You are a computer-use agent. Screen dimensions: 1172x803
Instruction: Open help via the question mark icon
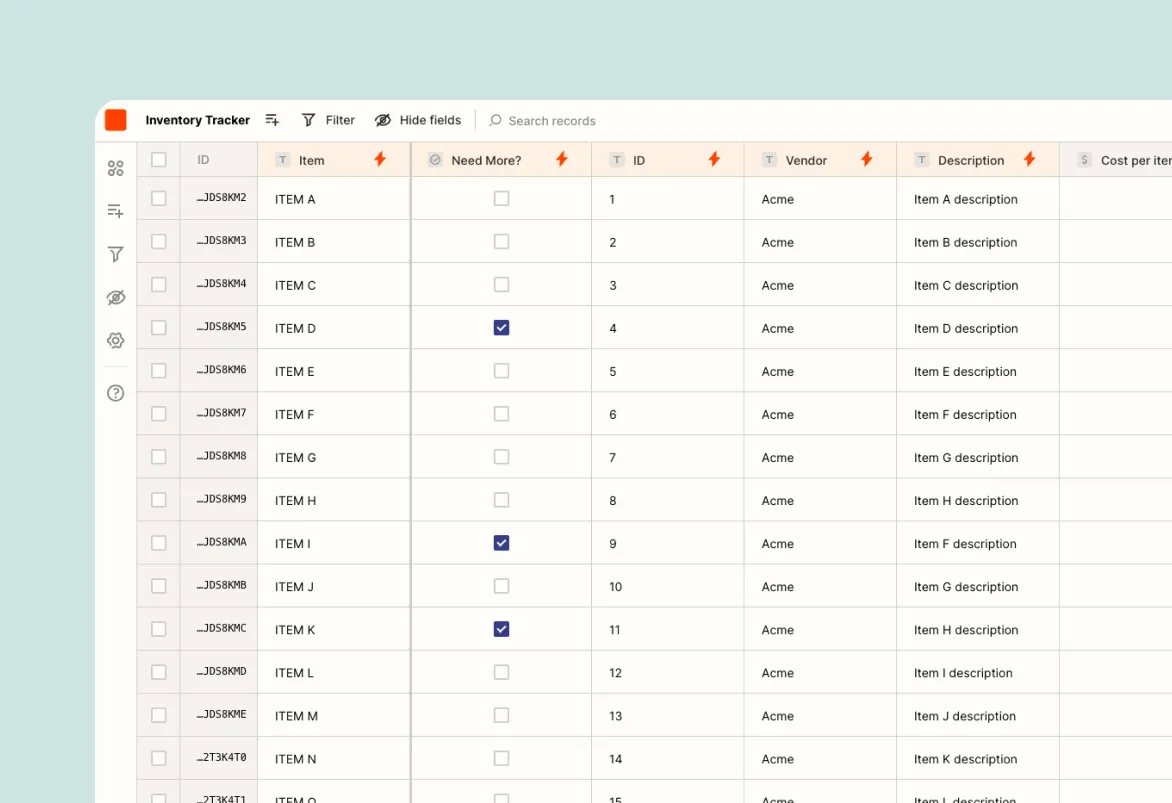click(x=115, y=393)
